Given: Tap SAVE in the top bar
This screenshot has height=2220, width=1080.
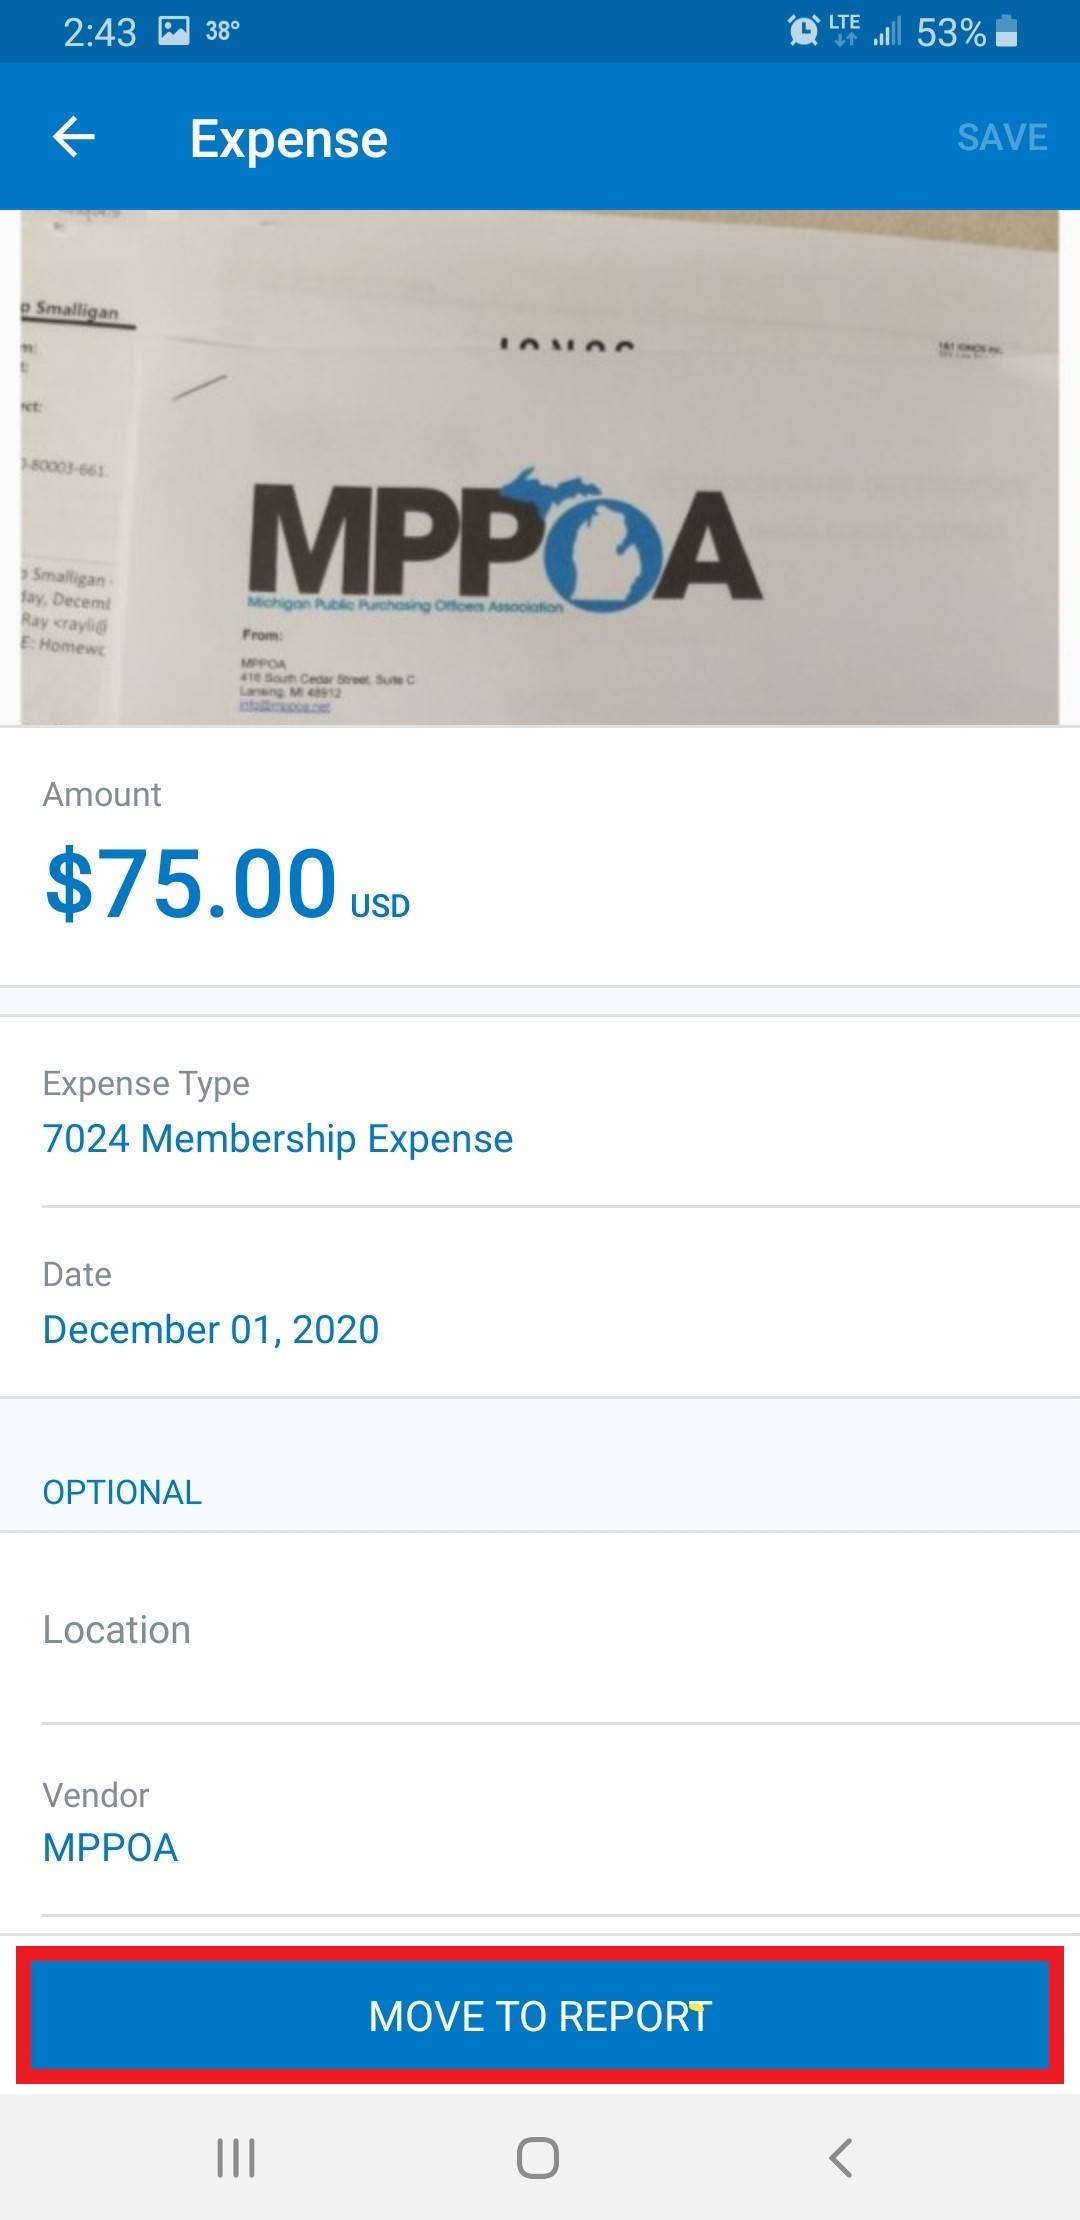Looking at the screenshot, I should [1001, 137].
